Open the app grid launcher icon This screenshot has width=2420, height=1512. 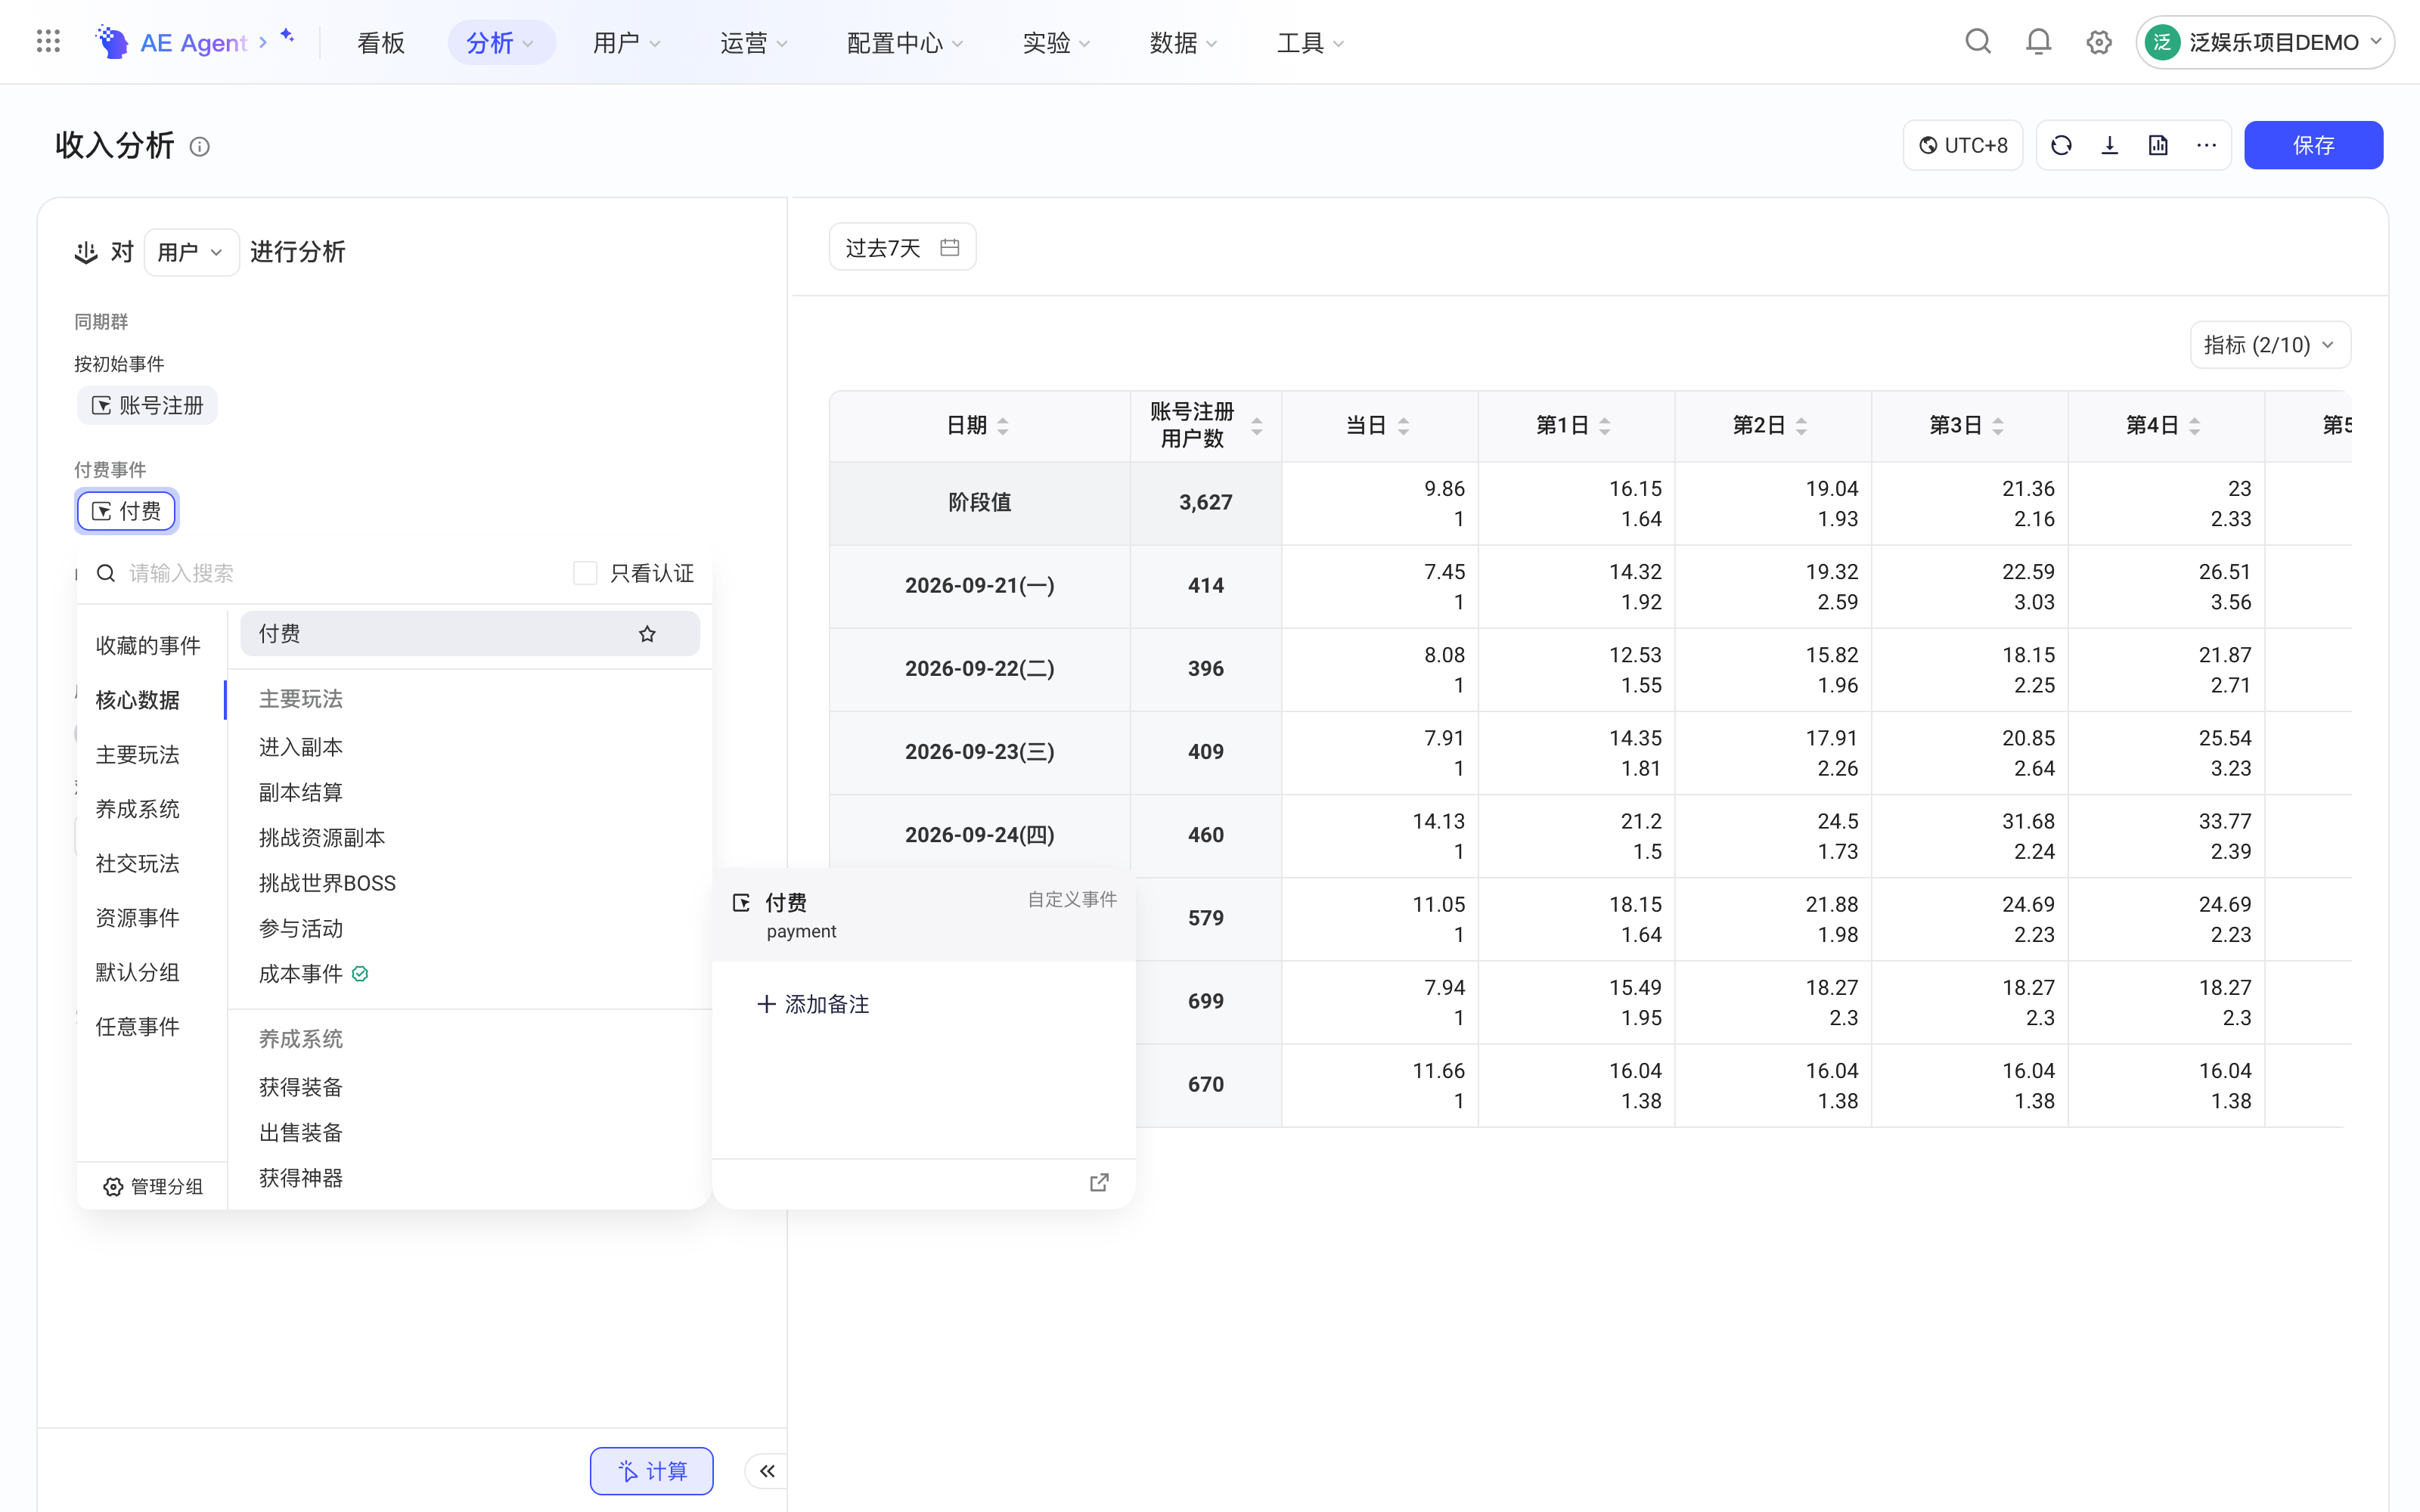click(48, 42)
